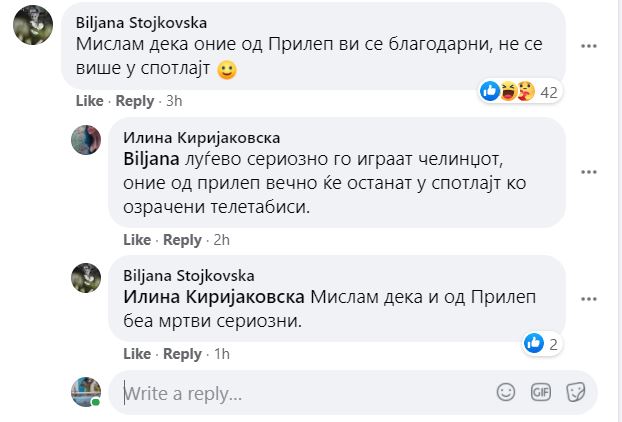Like Biljana's reply posted 1h ago
Screen dimensions: 622x422
point(136,354)
